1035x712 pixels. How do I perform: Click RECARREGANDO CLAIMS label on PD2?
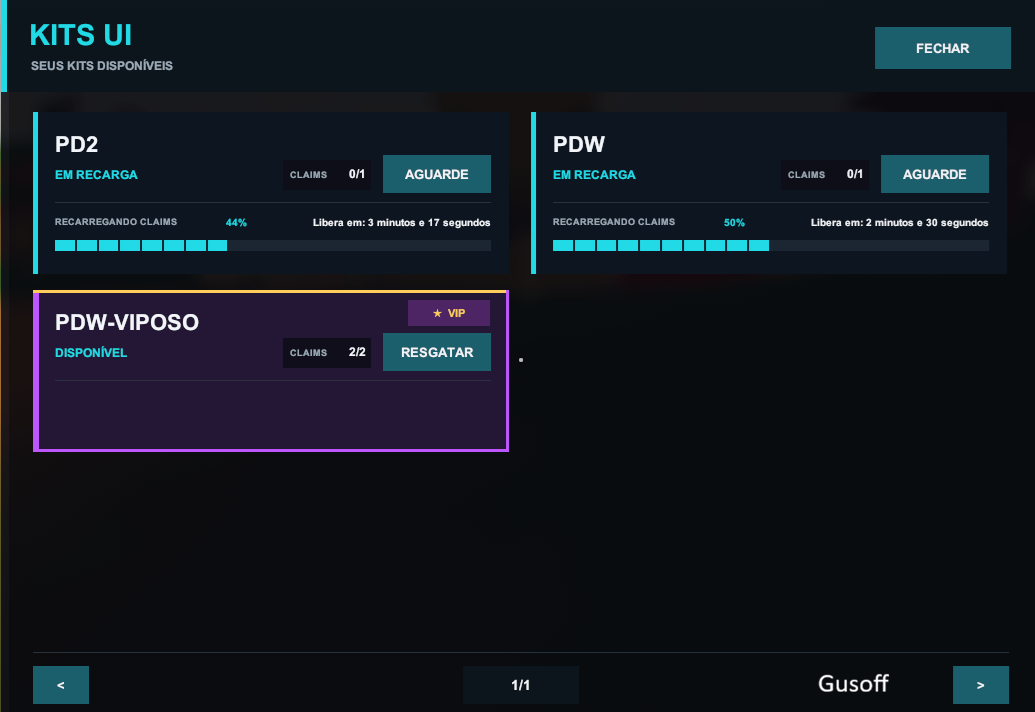[116, 222]
